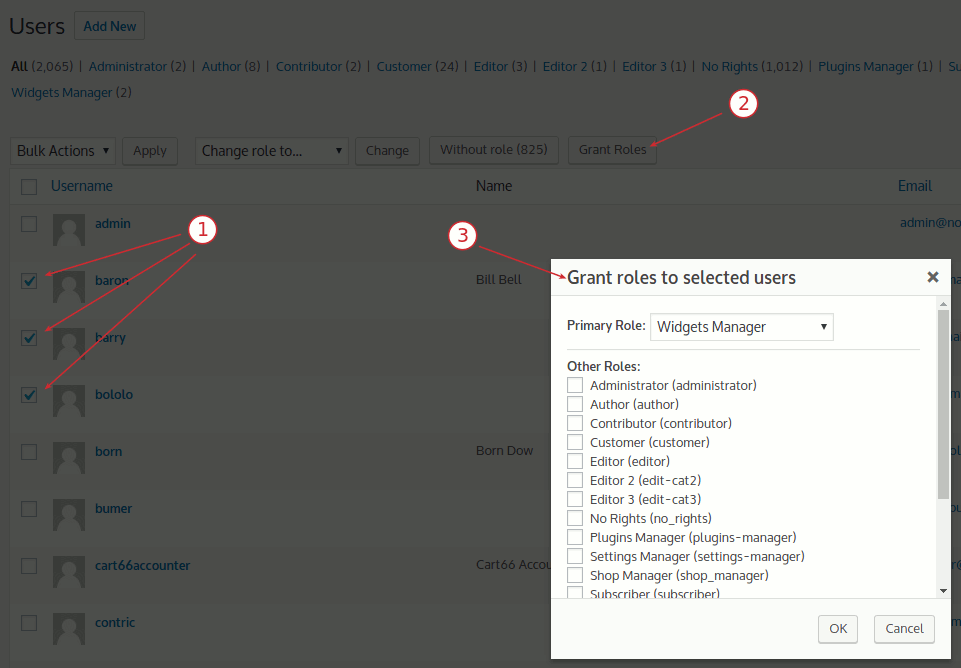Expand the Bulk Actions dropdown
Image resolution: width=961 pixels, height=668 pixels.
point(63,151)
